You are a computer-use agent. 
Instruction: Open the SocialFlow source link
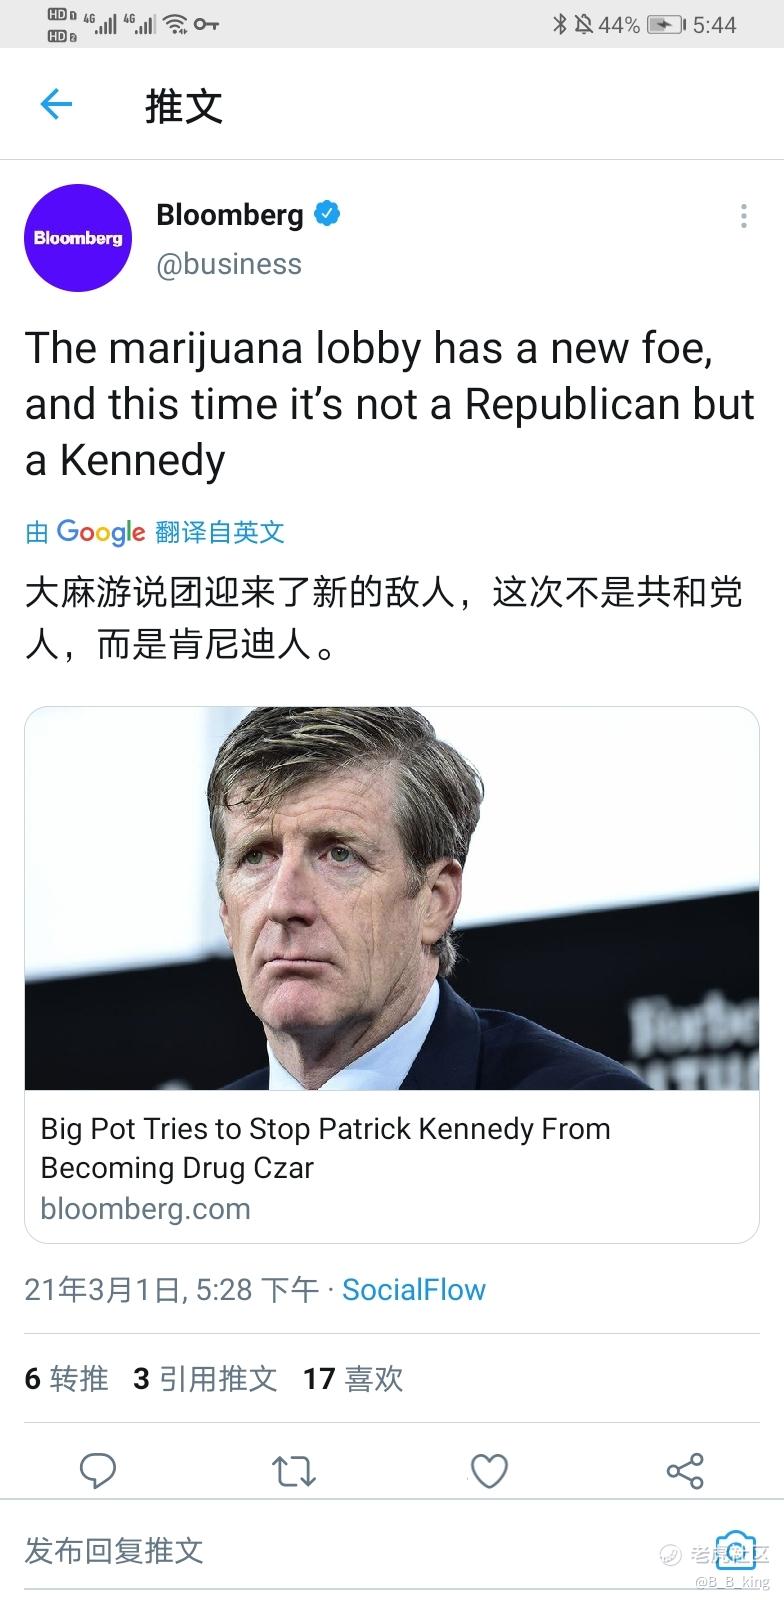click(x=414, y=1290)
